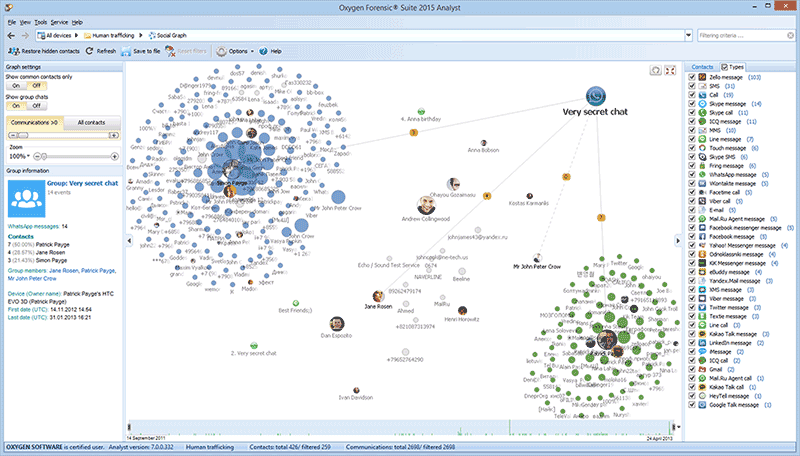Click the Options gear icon
Viewport: 800px width, 456px height.
221,51
